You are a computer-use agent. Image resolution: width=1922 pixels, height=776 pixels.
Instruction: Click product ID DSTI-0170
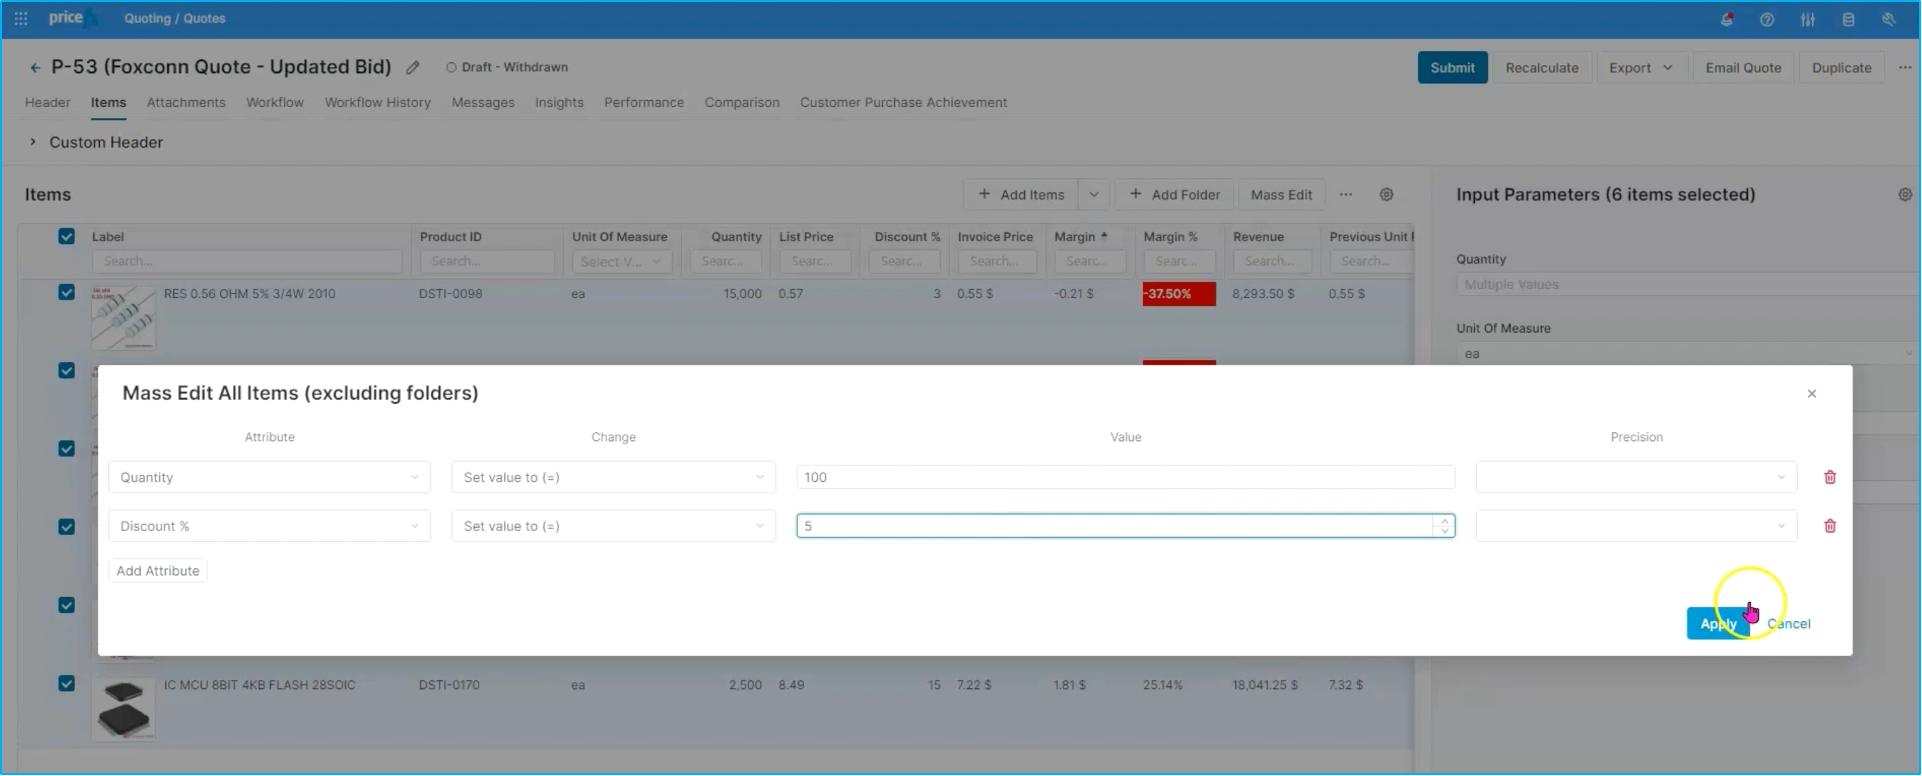point(449,685)
